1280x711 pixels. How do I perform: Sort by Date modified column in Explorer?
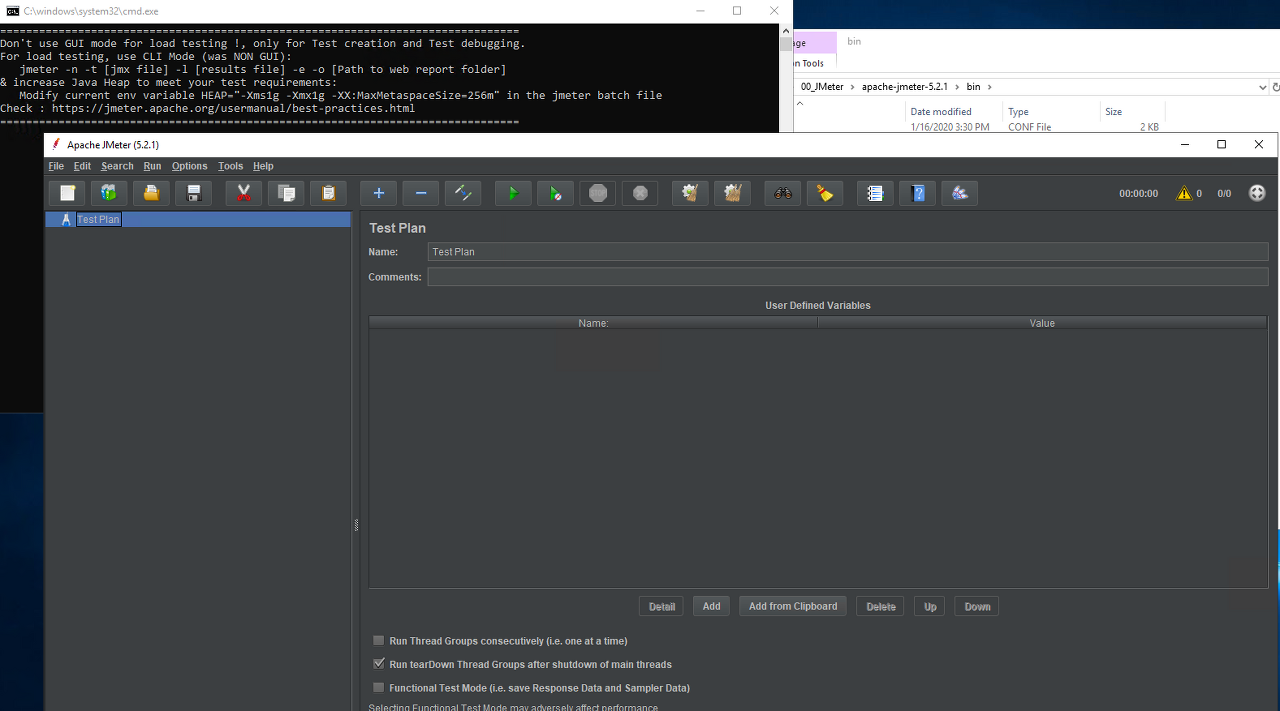[x=941, y=112]
